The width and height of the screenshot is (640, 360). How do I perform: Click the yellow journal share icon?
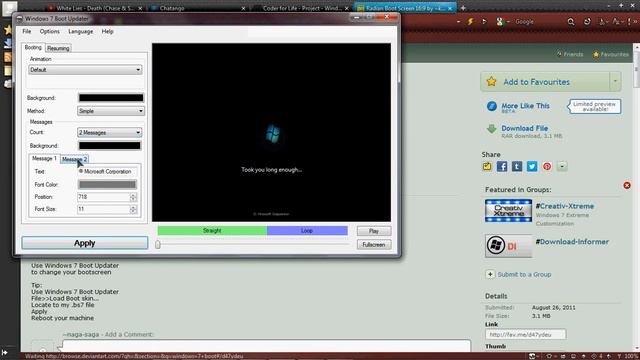pos(487,166)
